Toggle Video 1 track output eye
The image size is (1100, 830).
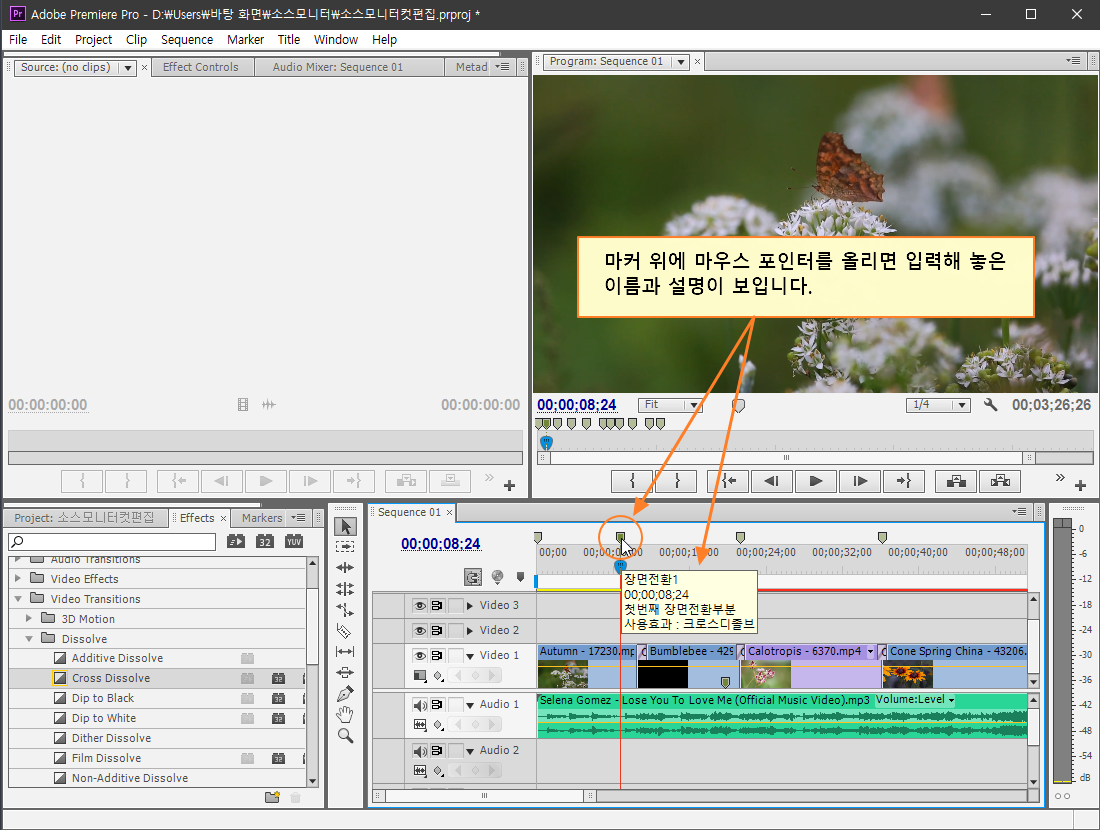coord(420,655)
